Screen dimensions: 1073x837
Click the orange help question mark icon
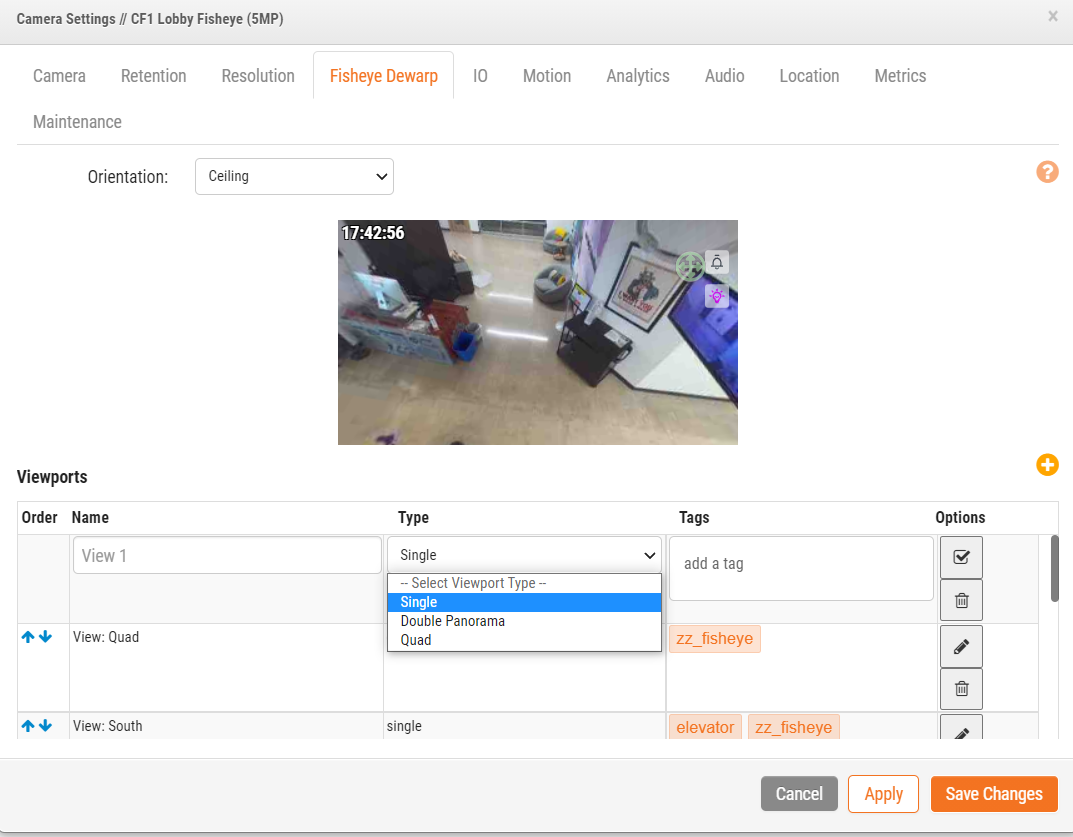coord(1047,172)
